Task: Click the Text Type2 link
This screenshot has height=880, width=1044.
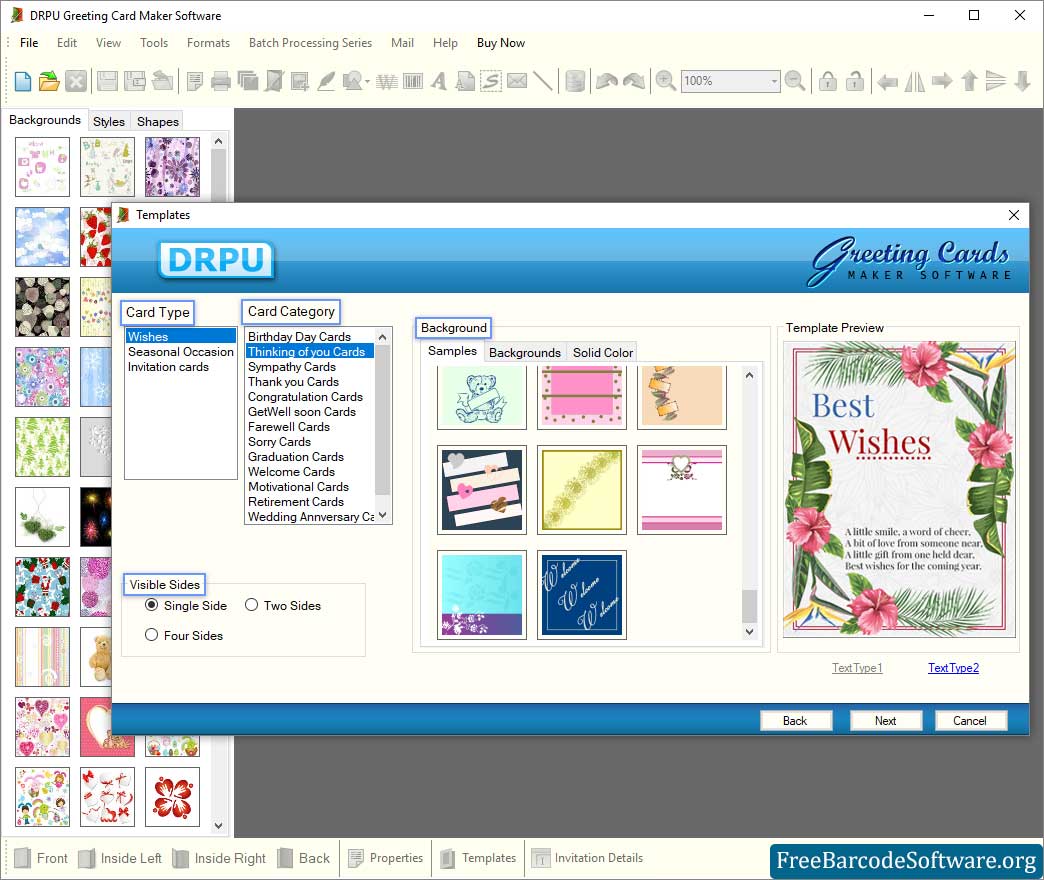Action: coord(953,668)
